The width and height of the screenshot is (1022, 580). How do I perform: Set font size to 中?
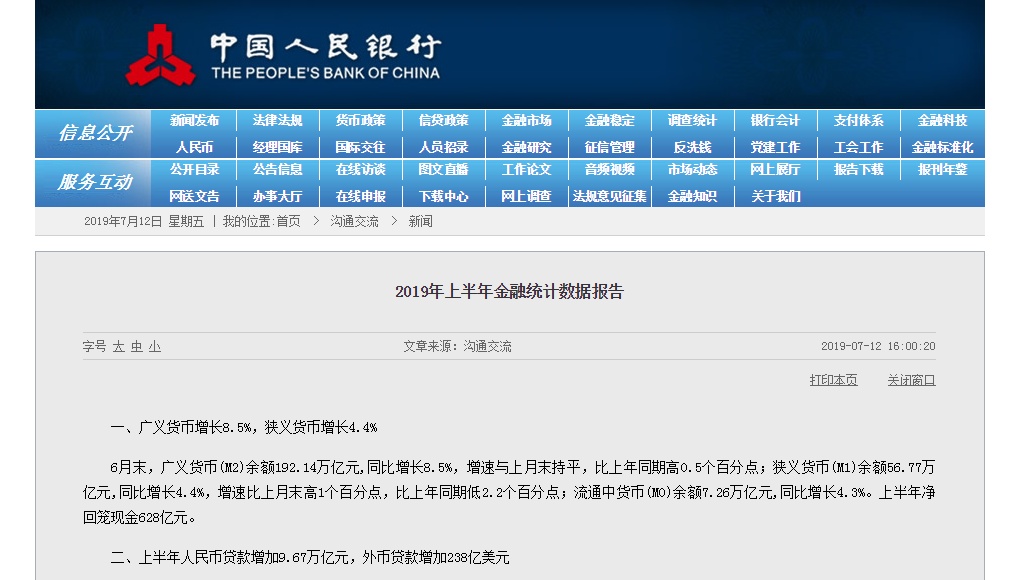pyautogui.click(x=136, y=347)
